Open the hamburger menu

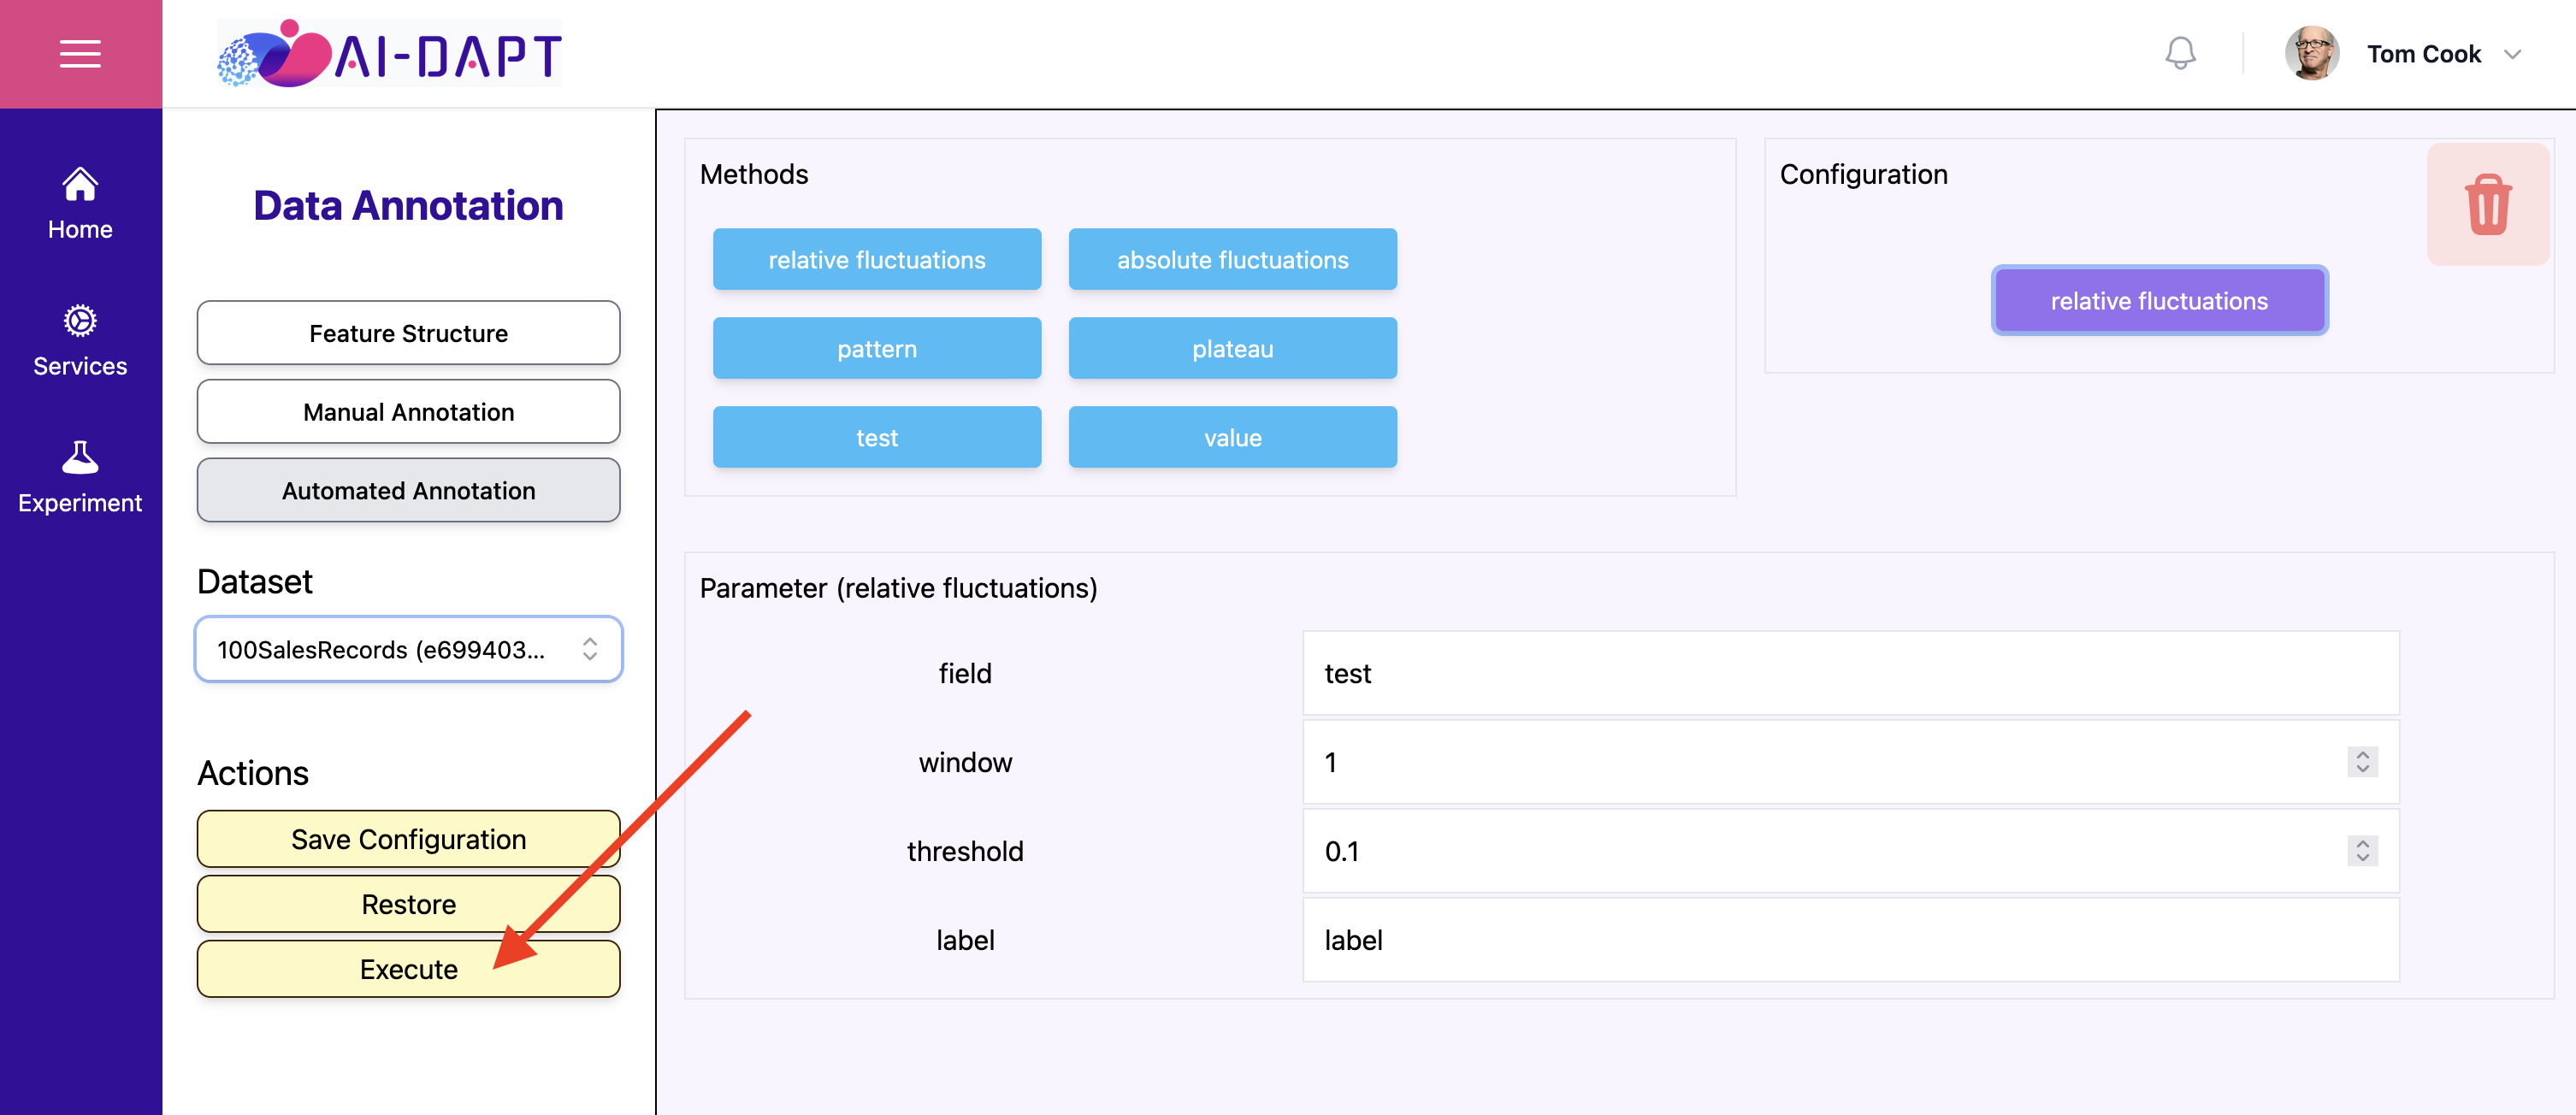(80, 54)
